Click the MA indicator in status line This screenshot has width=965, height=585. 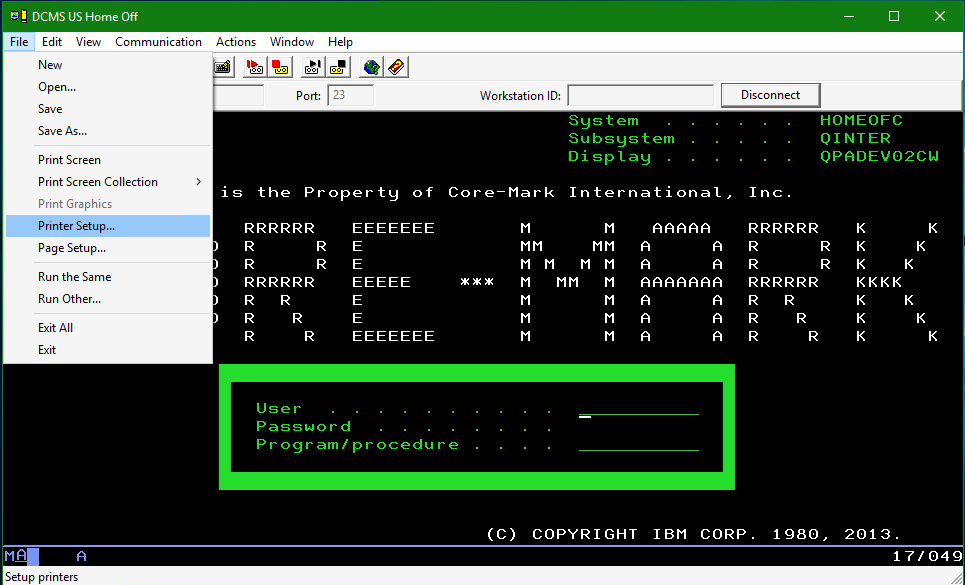tap(16, 556)
